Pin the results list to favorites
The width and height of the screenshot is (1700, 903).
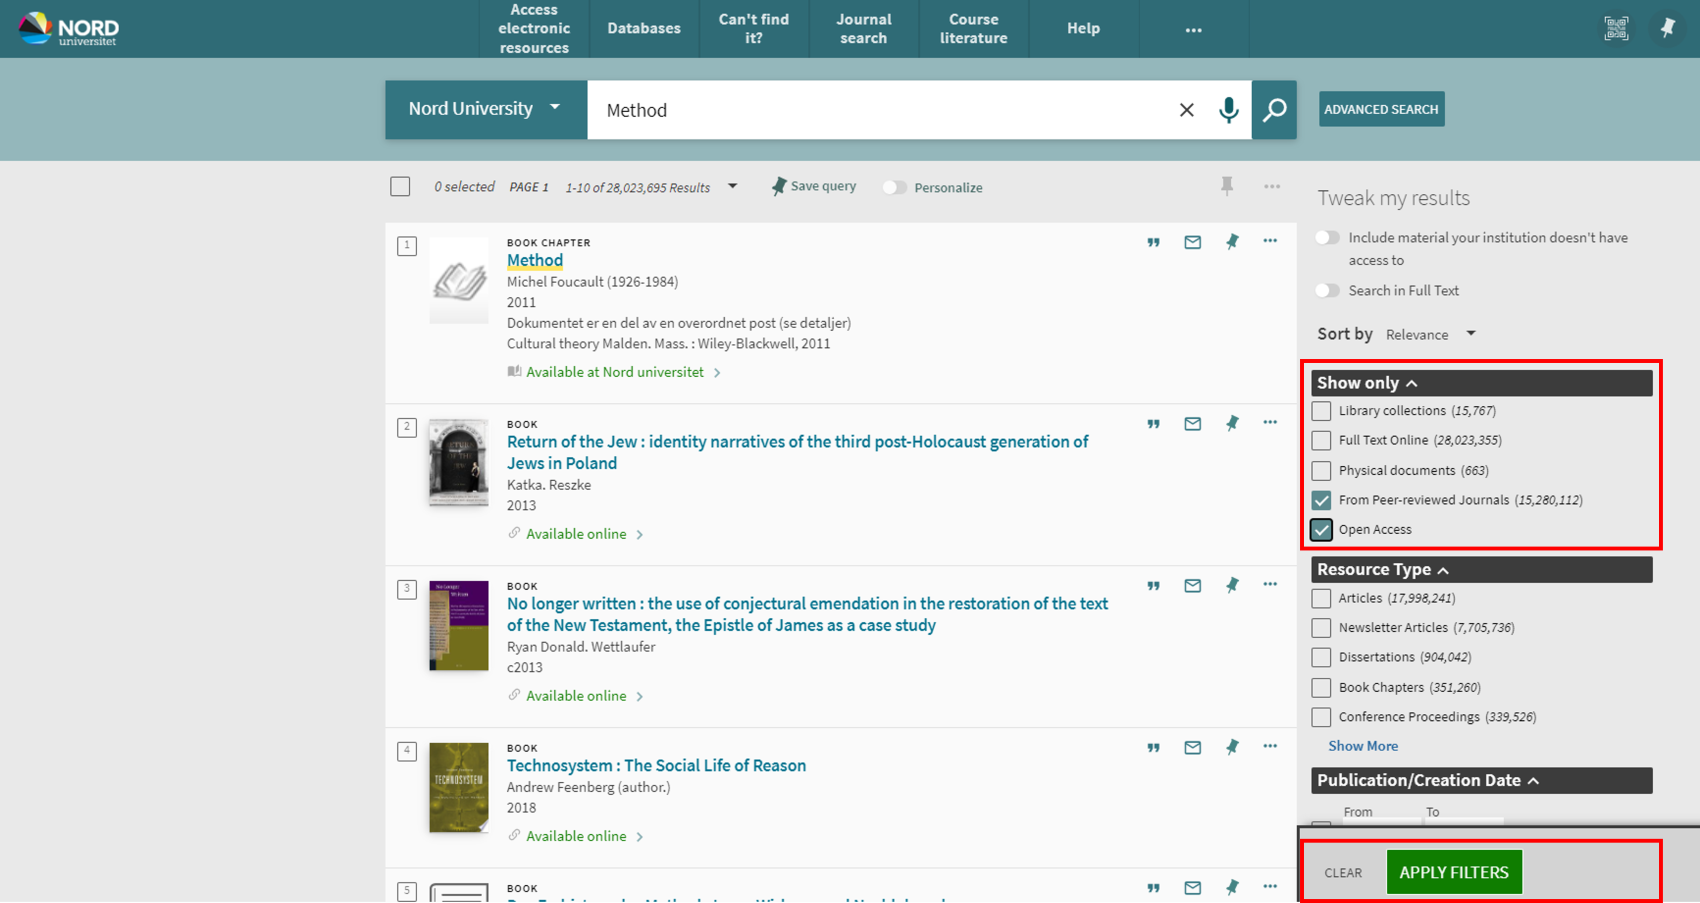point(1227,186)
